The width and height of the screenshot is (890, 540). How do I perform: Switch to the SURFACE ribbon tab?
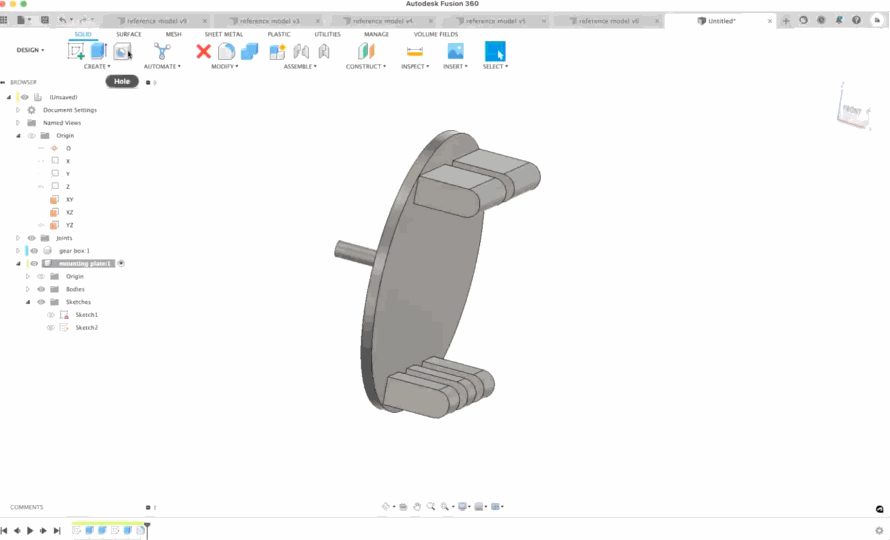tap(129, 35)
